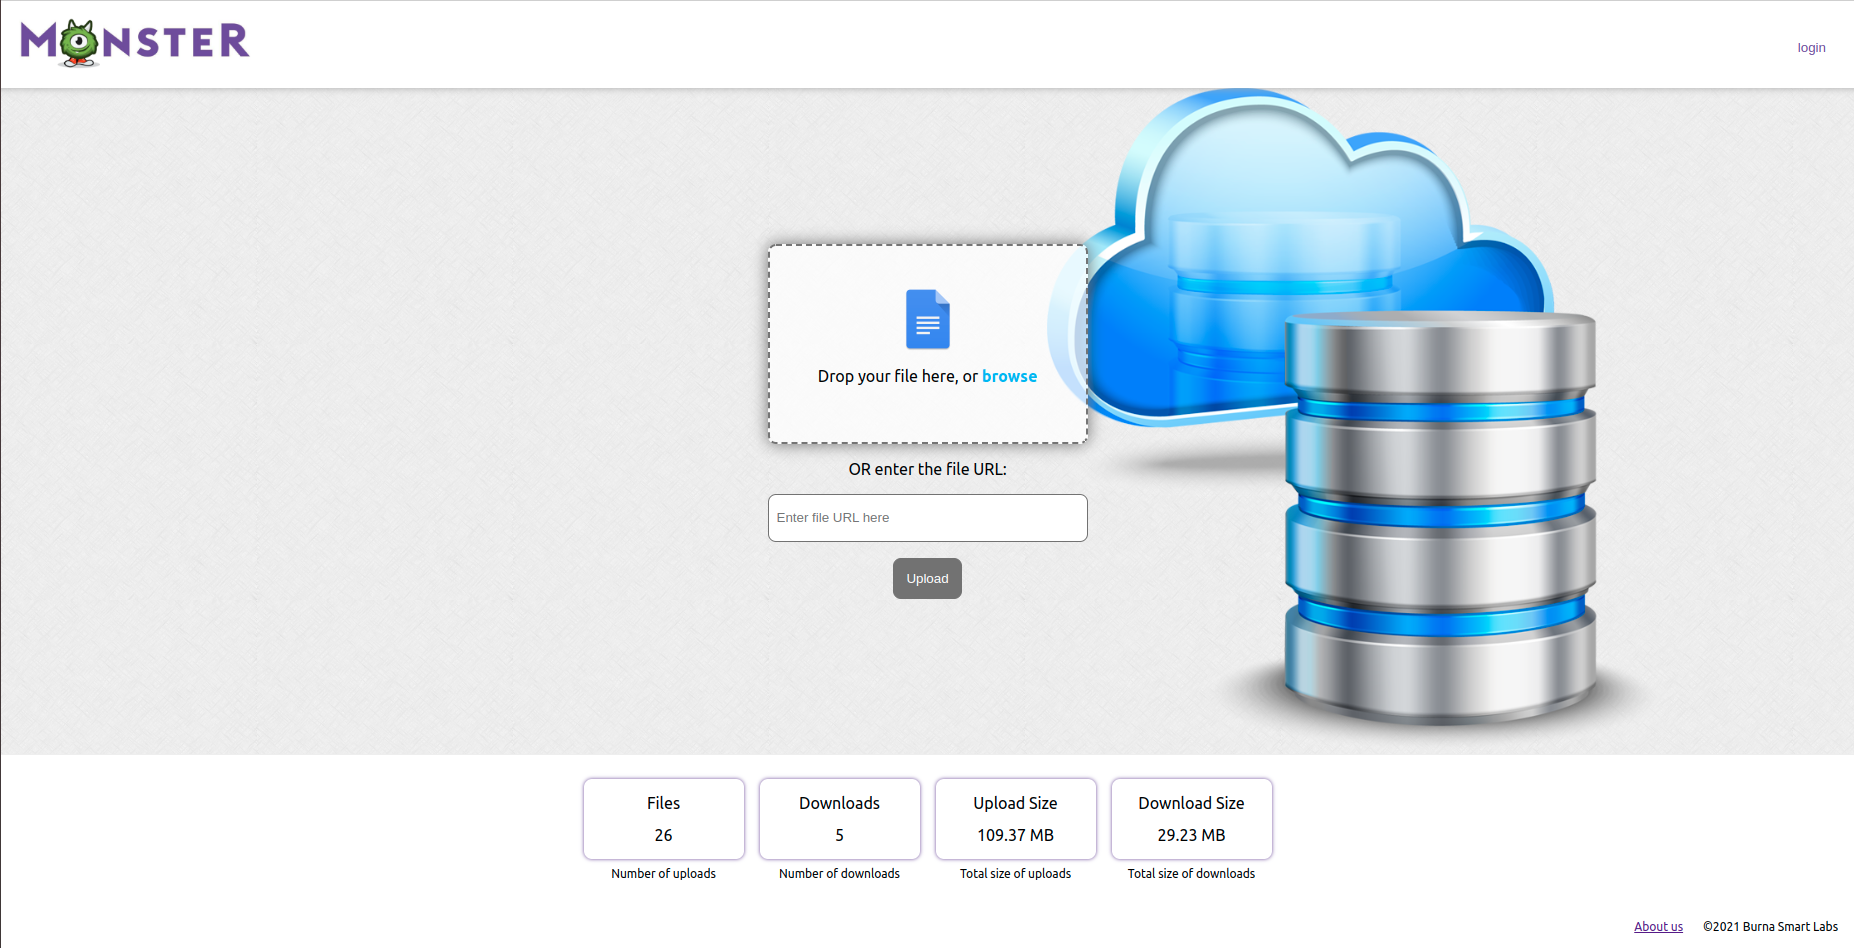Click the '©2021 Burna Smart Labs' text
Image resolution: width=1854 pixels, height=948 pixels.
(1770, 927)
